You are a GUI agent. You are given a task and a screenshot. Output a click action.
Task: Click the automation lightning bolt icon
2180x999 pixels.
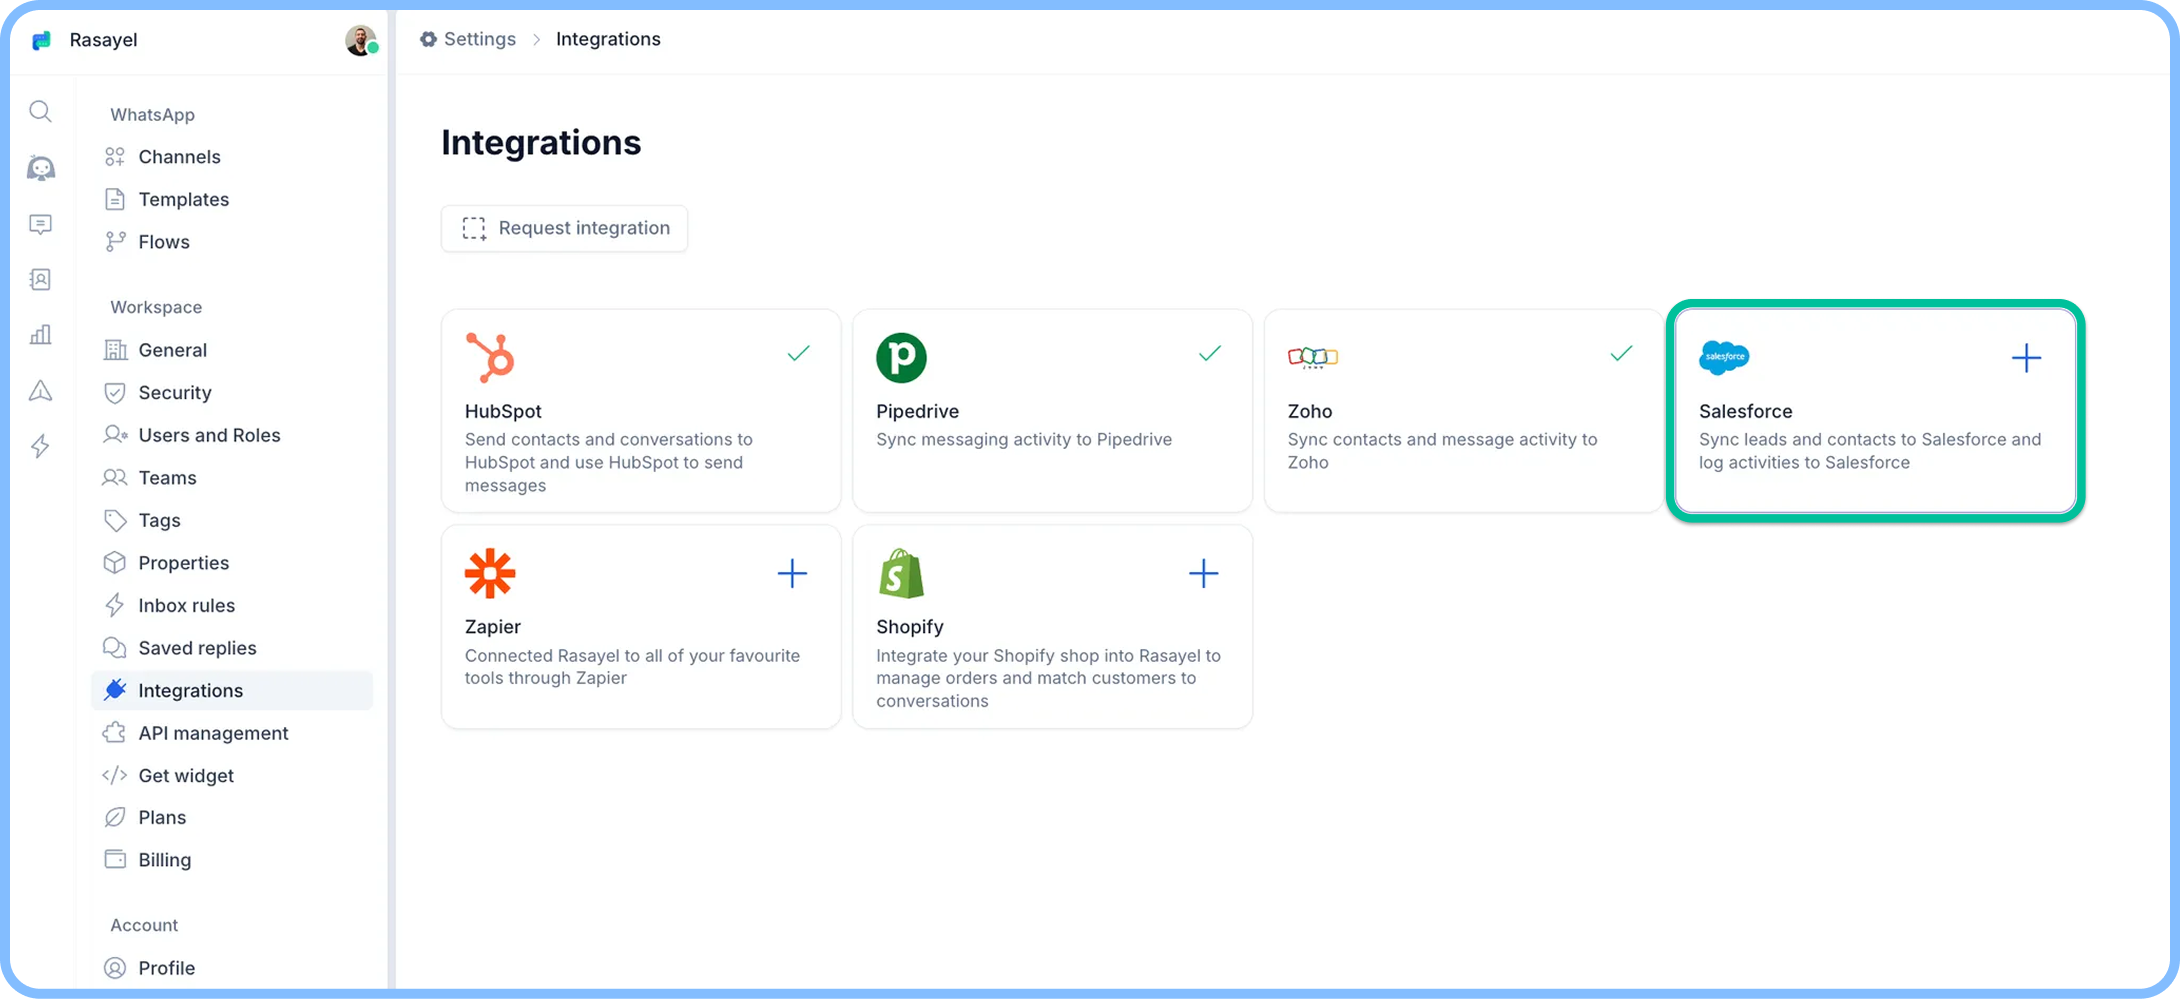pyautogui.click(x=40, y=446)
